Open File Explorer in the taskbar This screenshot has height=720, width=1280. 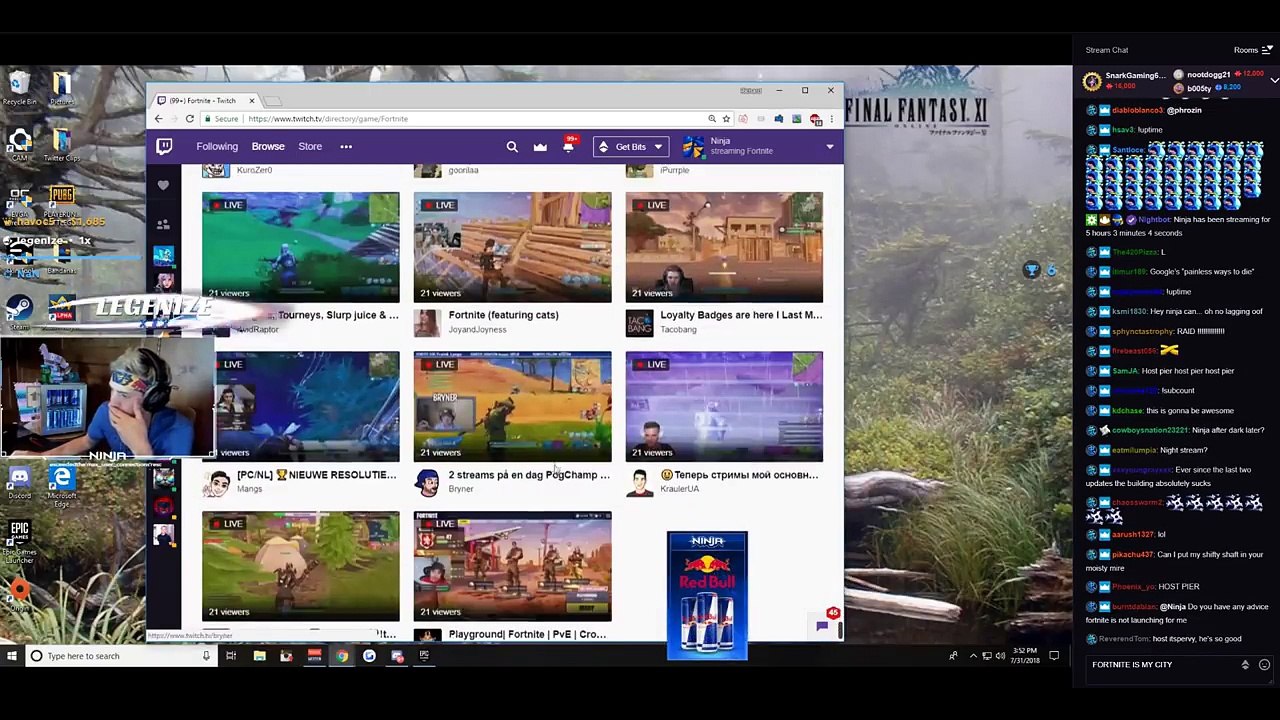(x=259, y=656)
